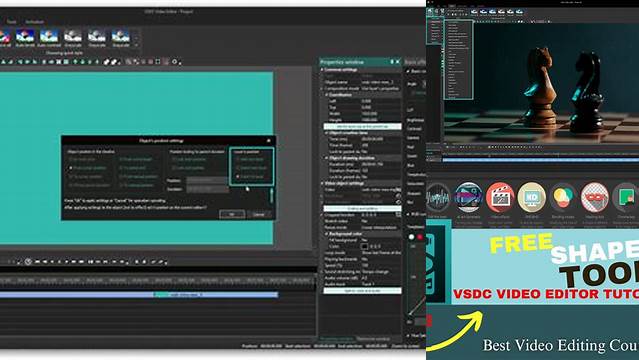Click OK in the position settings dialog
Viewport: 639px width, 360px height.
[232, 214]
